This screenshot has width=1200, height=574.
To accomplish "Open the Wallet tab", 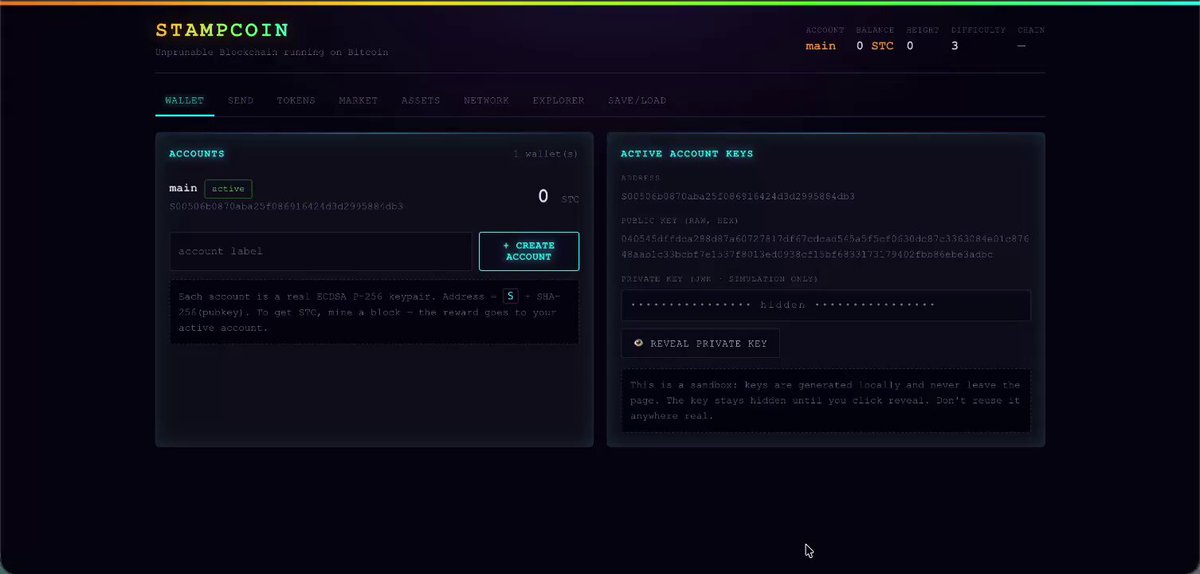I will click(184, 101).
